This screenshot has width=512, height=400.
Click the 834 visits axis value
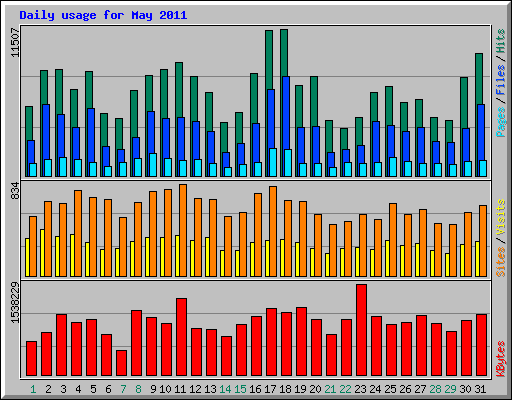tap(16, 191)
